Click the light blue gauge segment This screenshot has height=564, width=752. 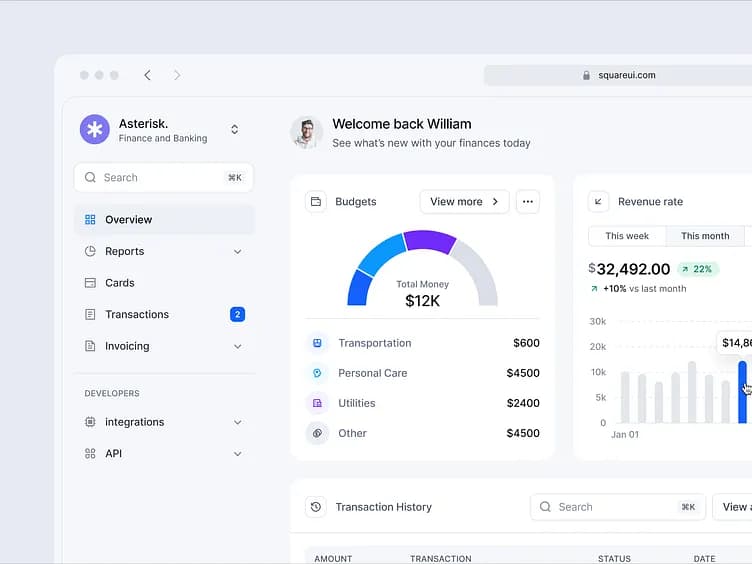[382, 254]
